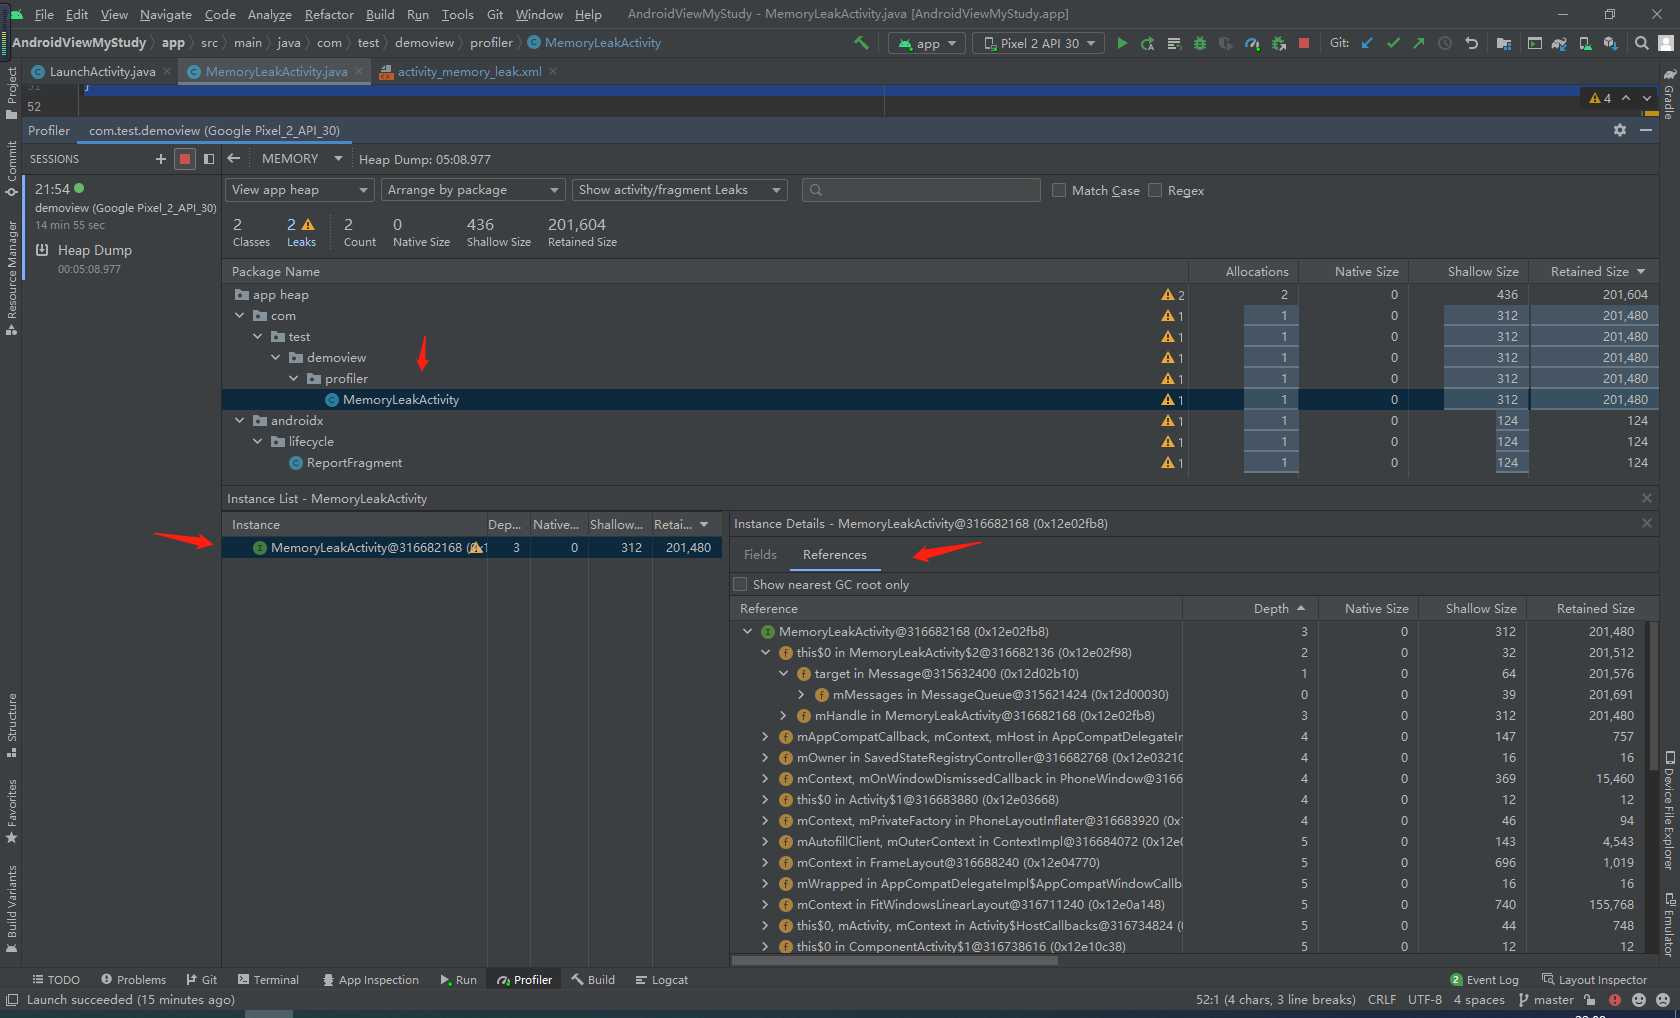Viewport: 1680px width, 1018px height.
Task: Open the Navigate menu
Action: pos(165,14)
